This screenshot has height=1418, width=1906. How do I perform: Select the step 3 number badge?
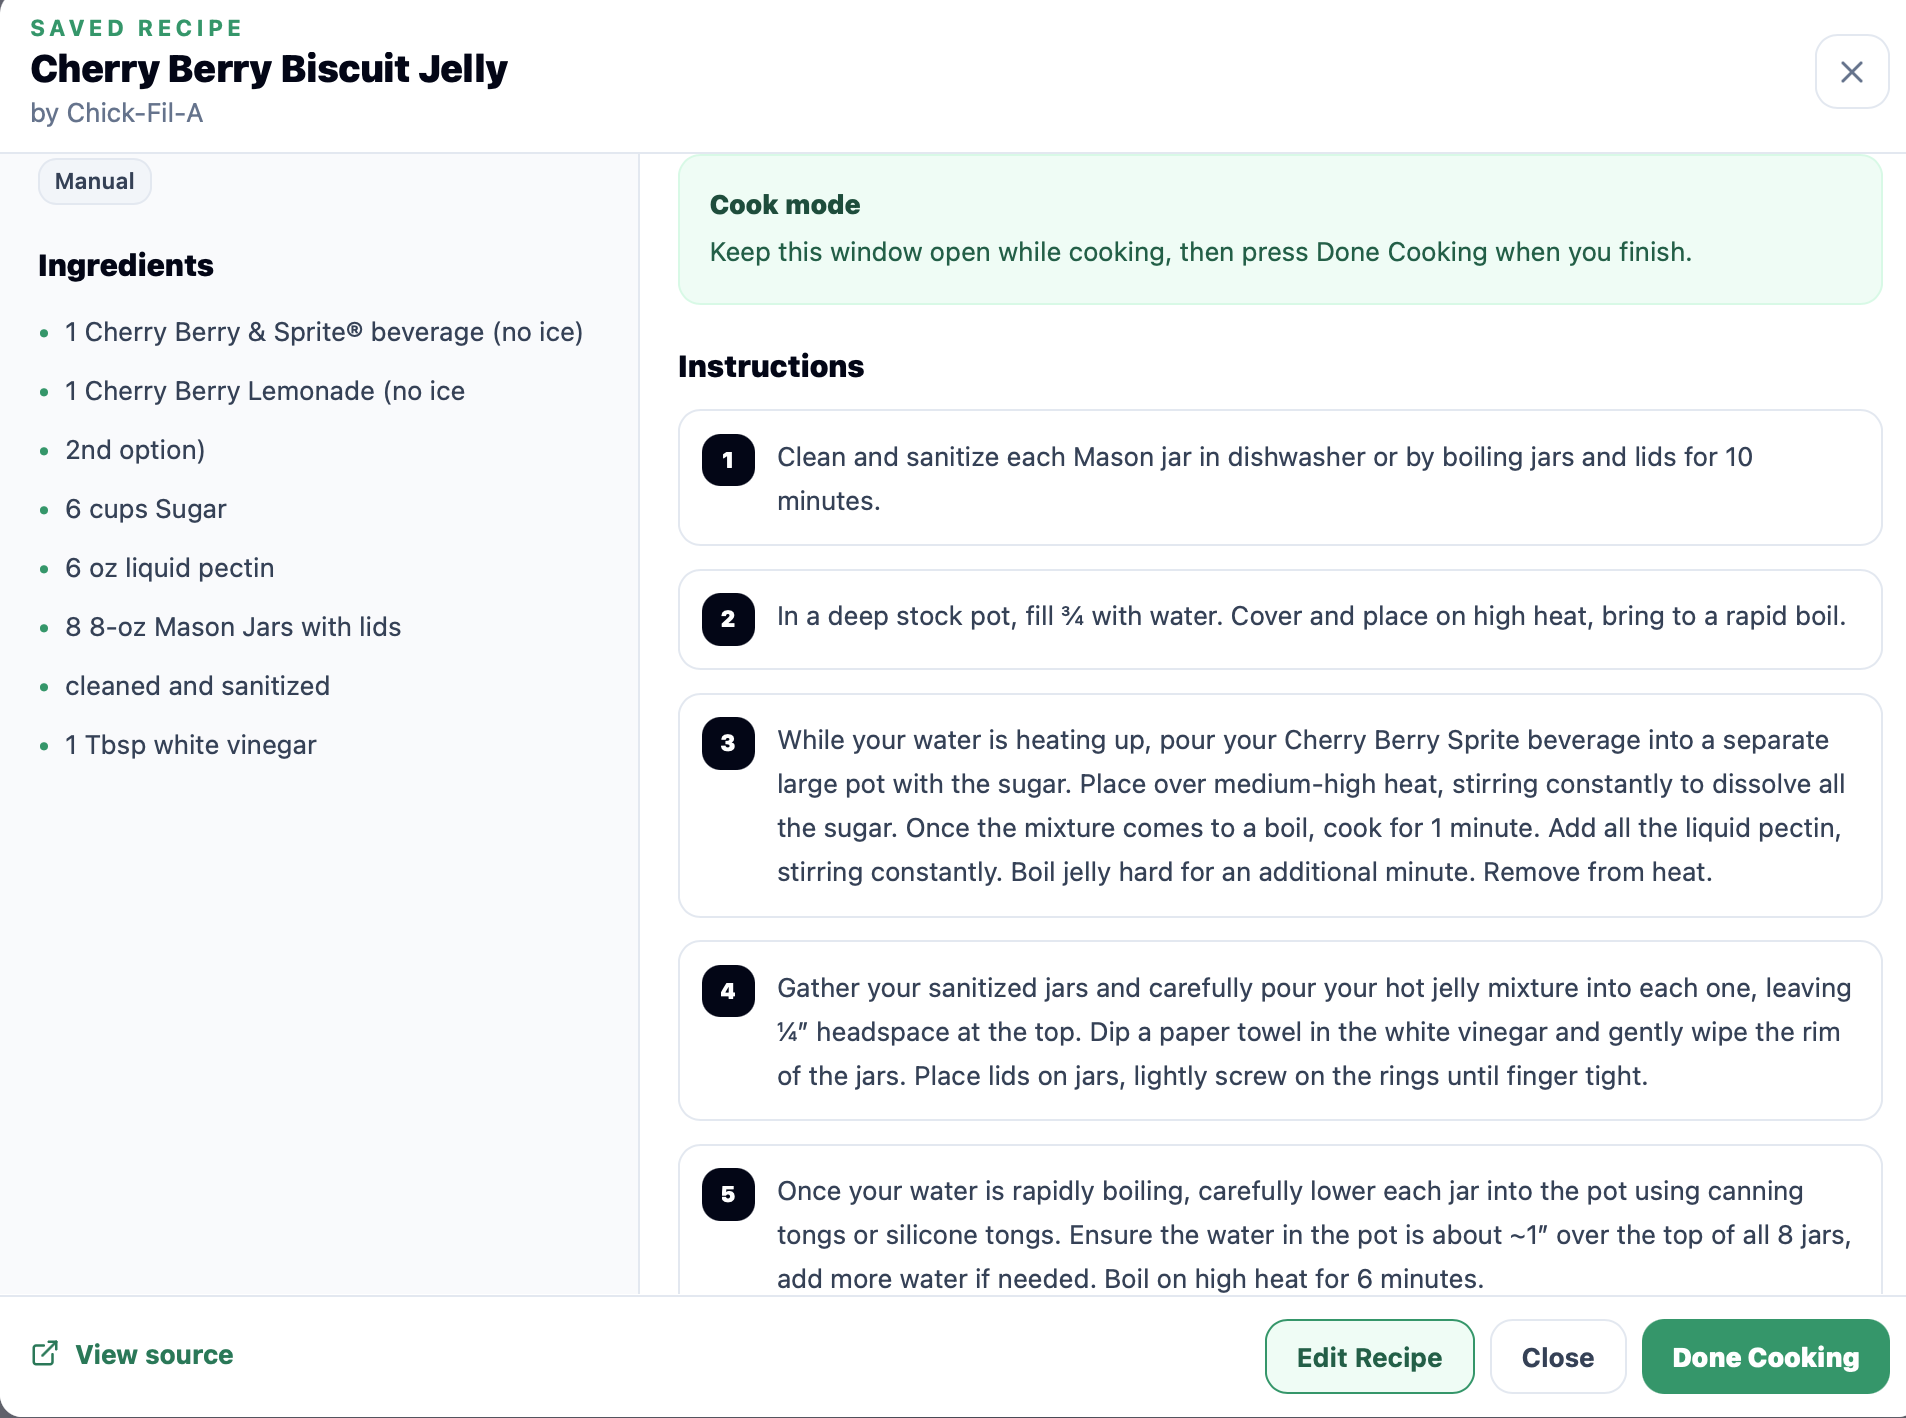click(728, 743)
